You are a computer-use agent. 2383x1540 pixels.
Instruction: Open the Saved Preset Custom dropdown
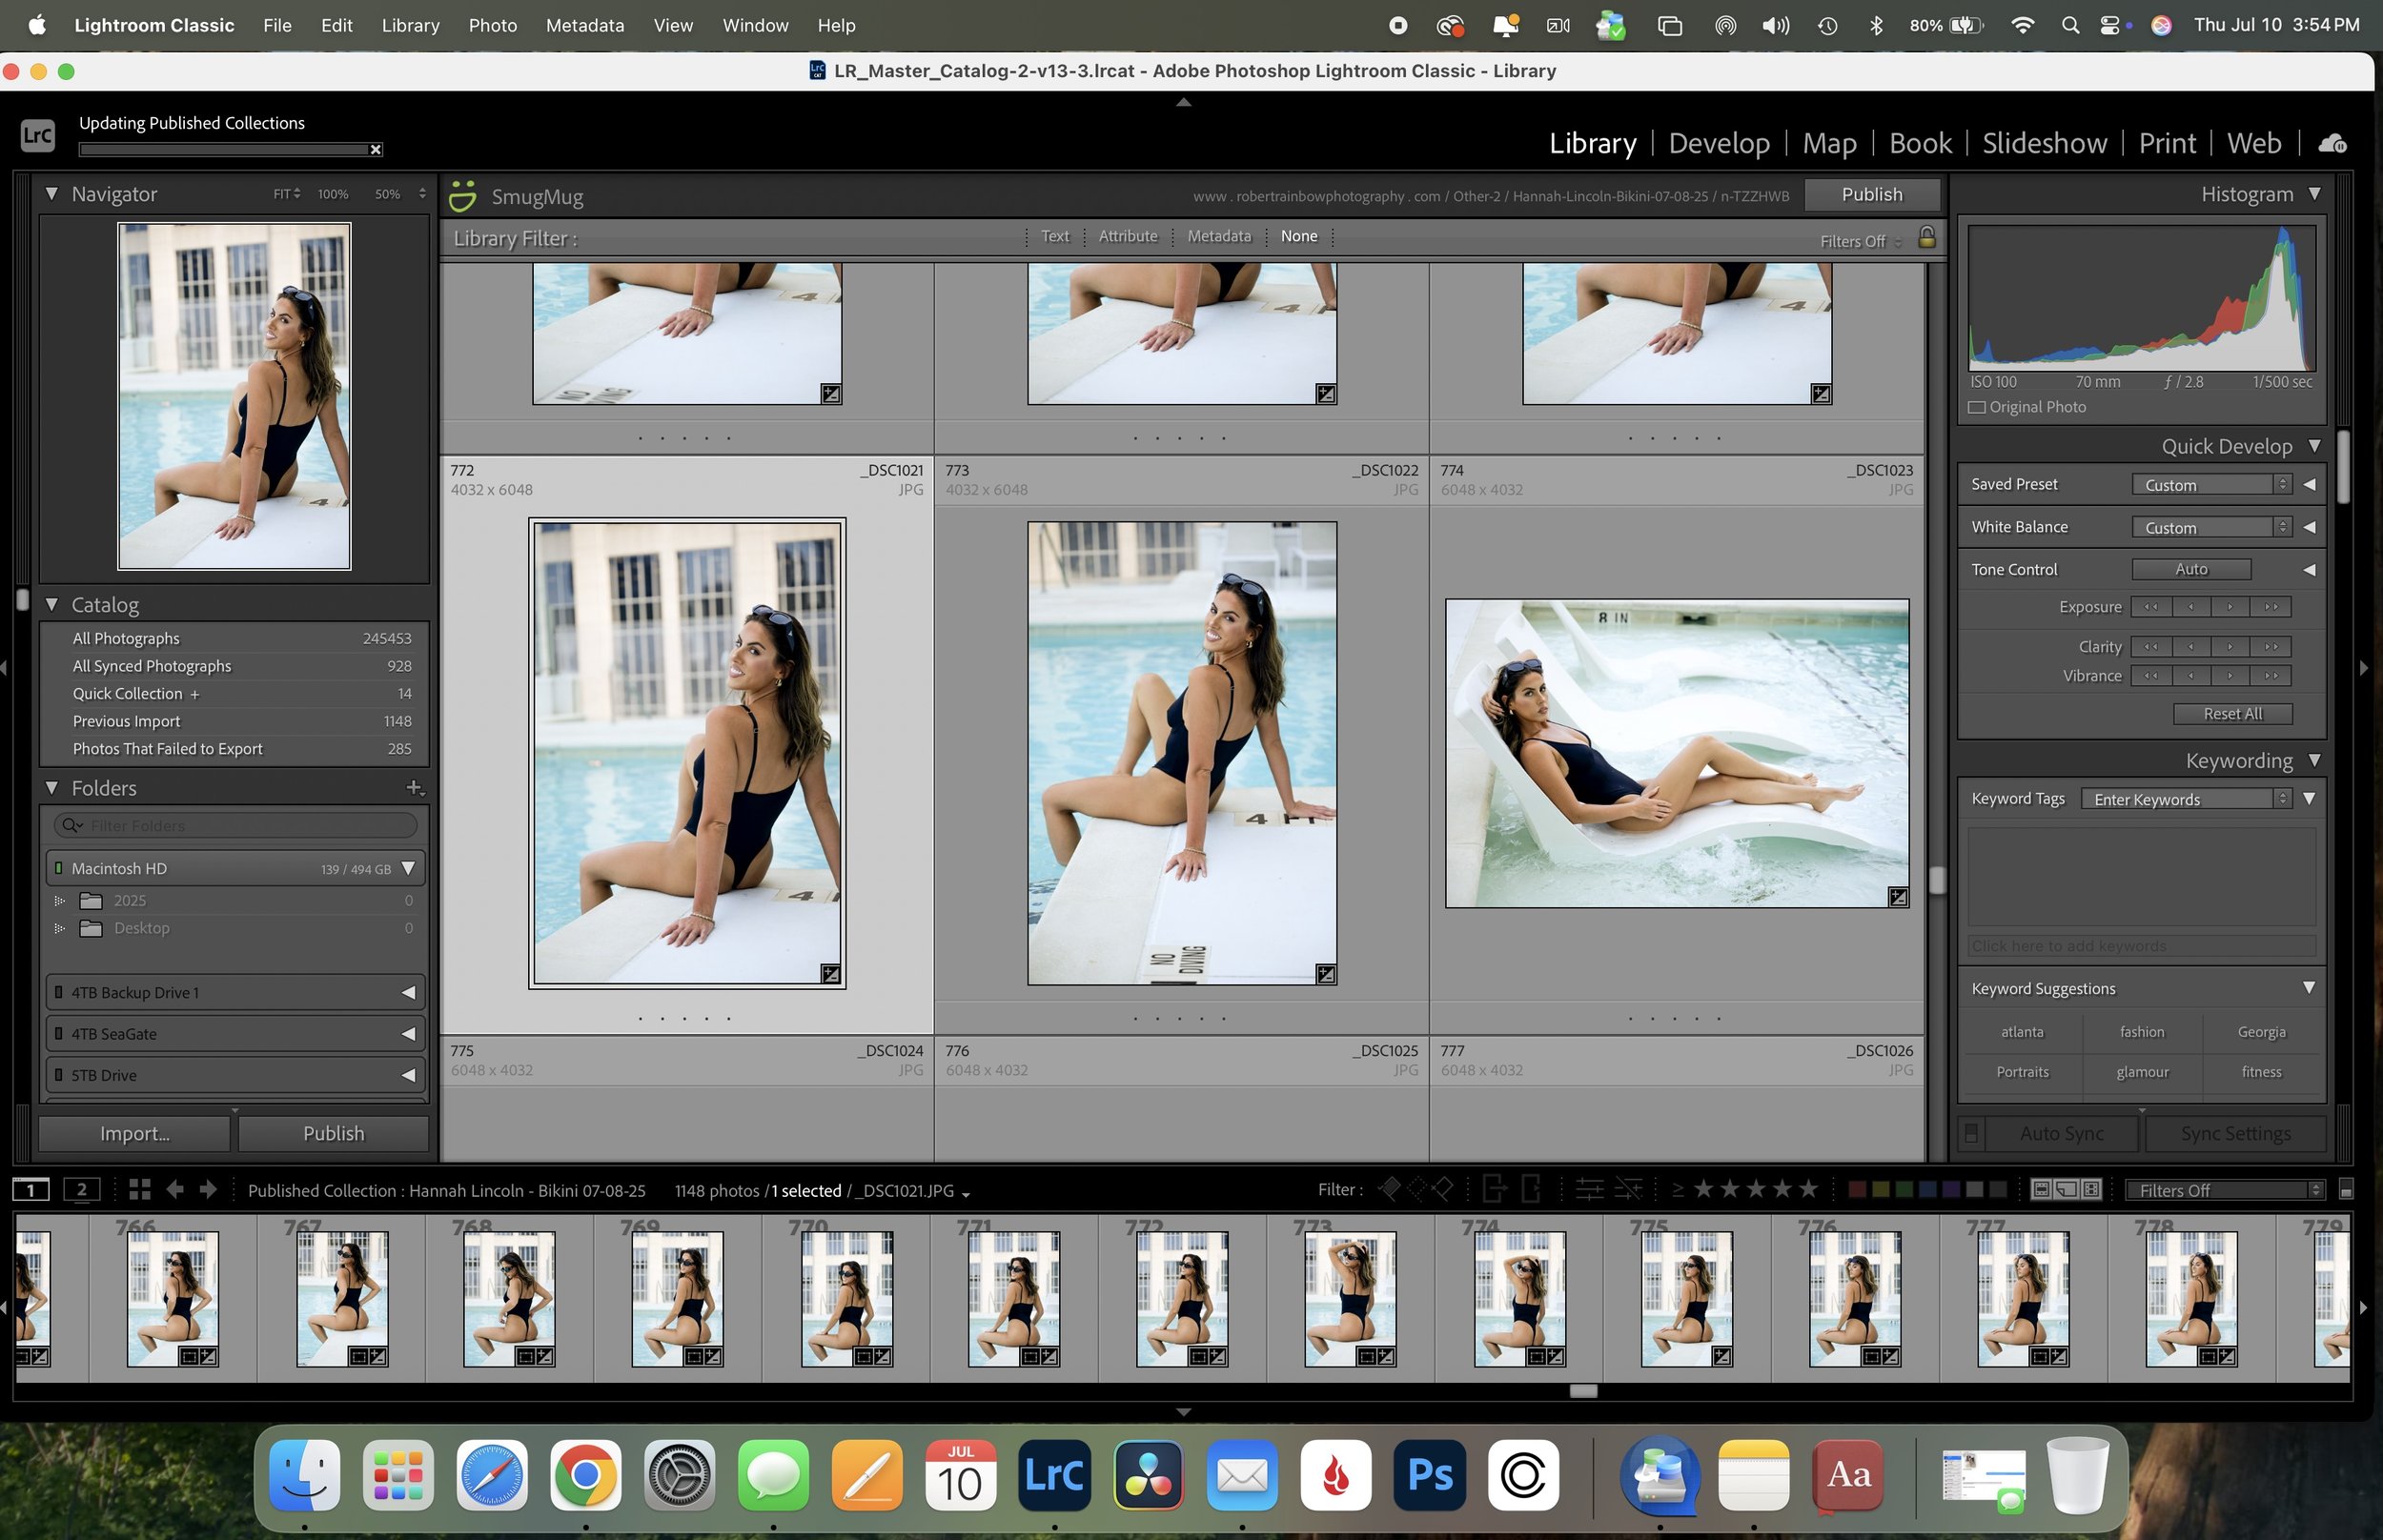(x=2210, y=485)
